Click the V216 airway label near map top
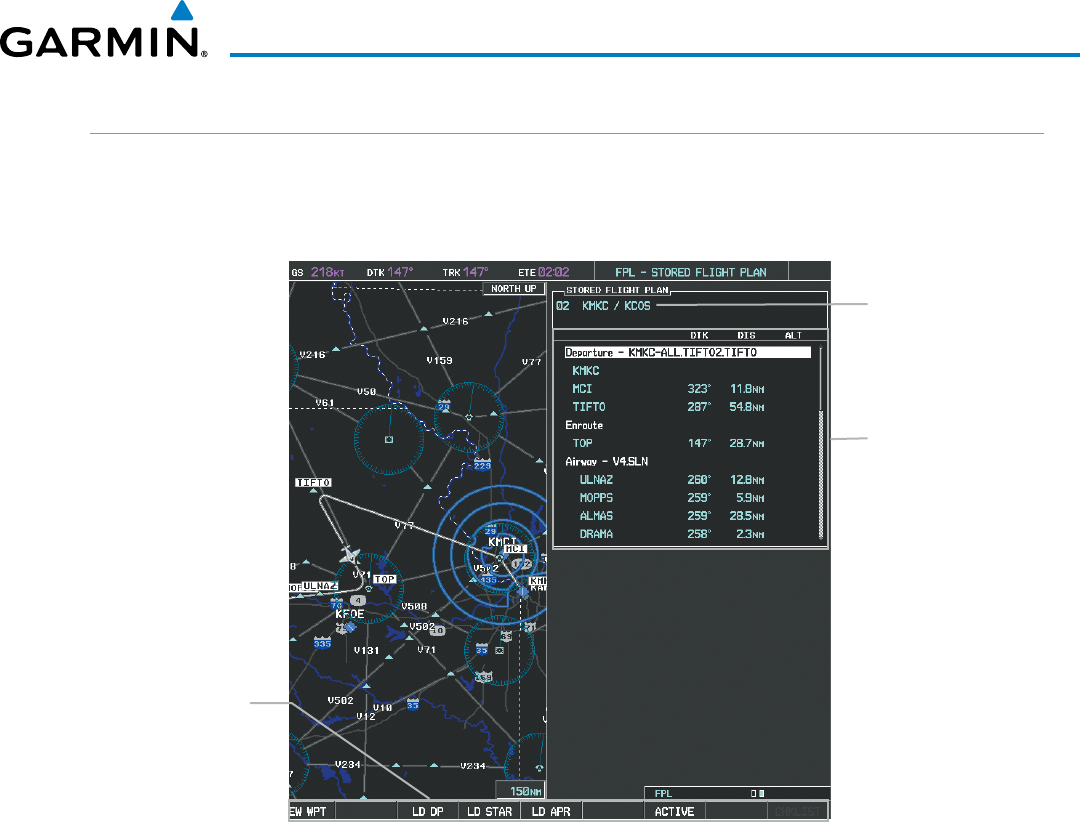Image resolution: width=1080 pixels, height=822 pixels. point(455,321)
